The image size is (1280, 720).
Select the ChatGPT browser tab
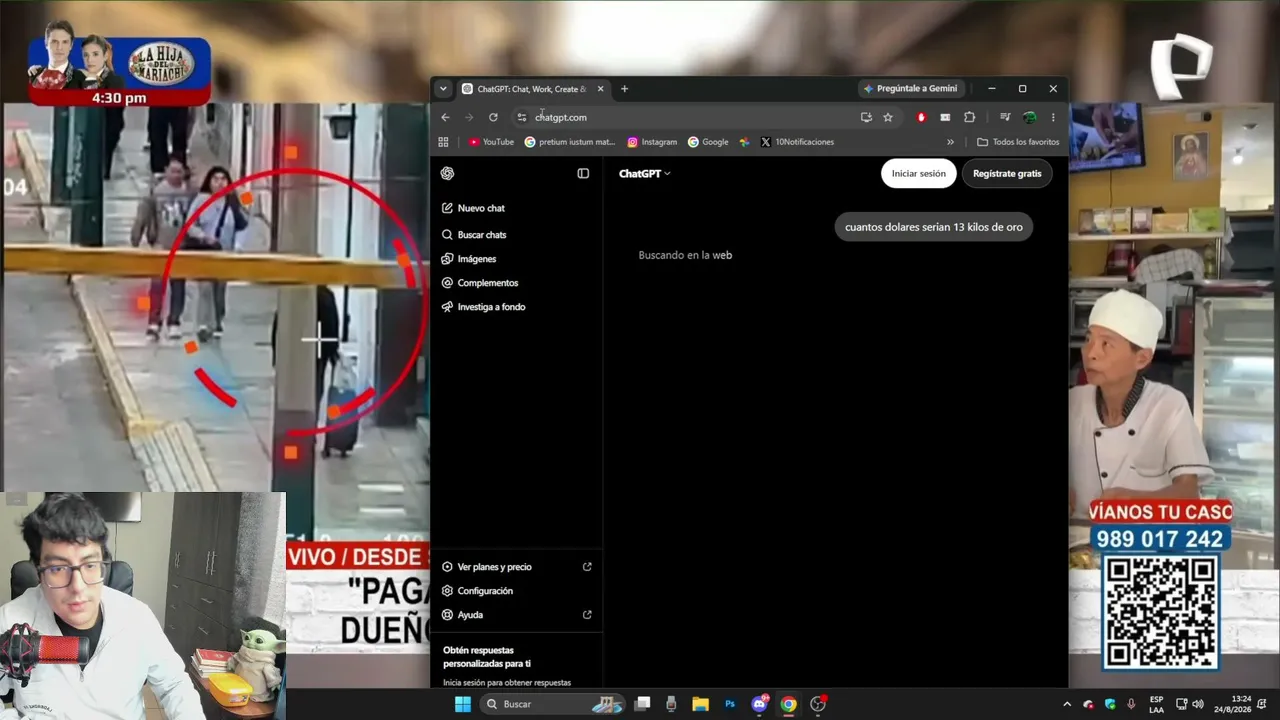tap(532, 89)
